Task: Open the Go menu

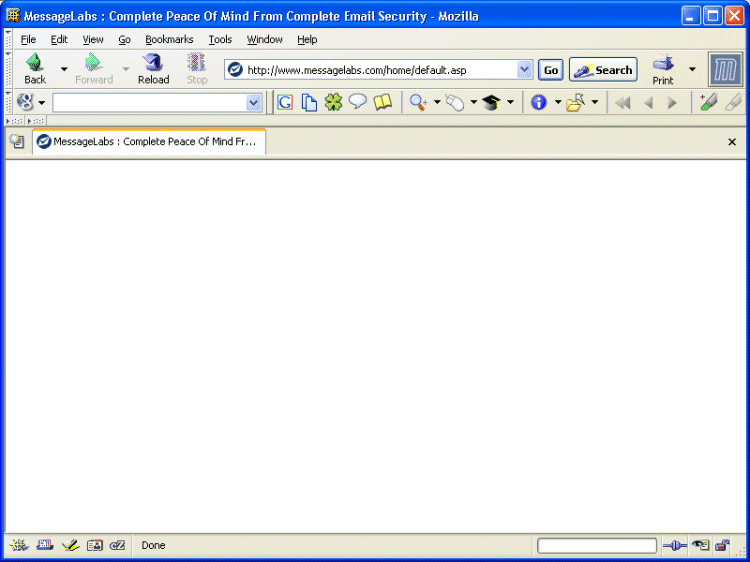Action: [124, 39]
